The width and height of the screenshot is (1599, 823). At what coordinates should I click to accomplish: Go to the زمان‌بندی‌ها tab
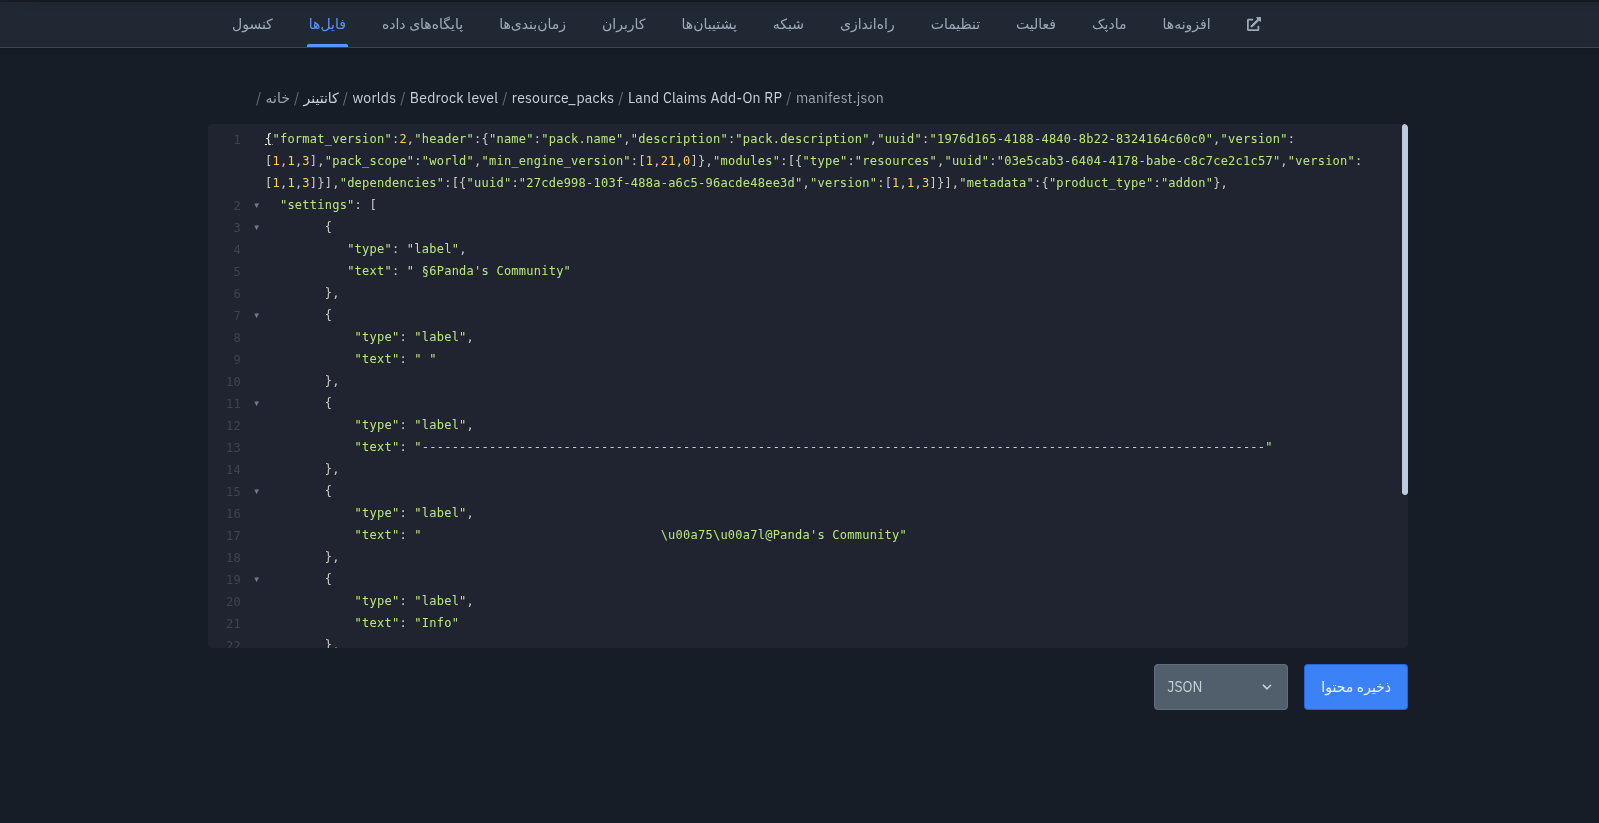click(x=533, y=24)
